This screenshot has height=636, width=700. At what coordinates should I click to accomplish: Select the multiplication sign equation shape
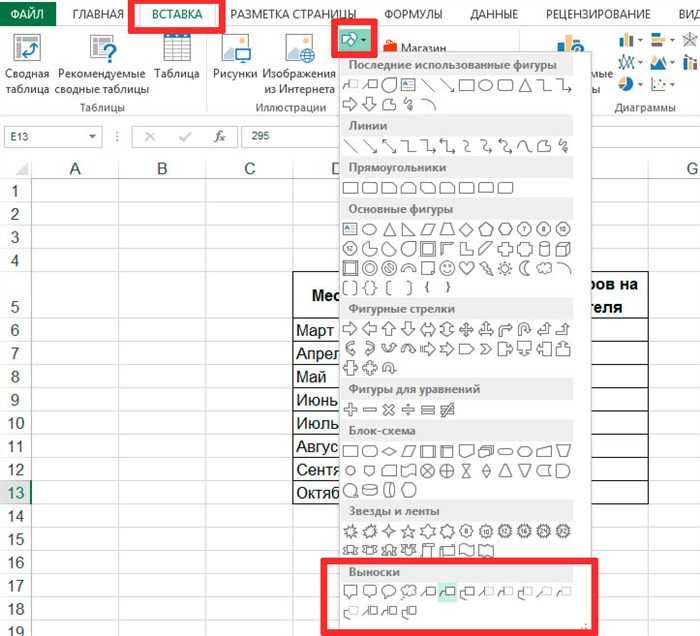[x=389, y=409]
